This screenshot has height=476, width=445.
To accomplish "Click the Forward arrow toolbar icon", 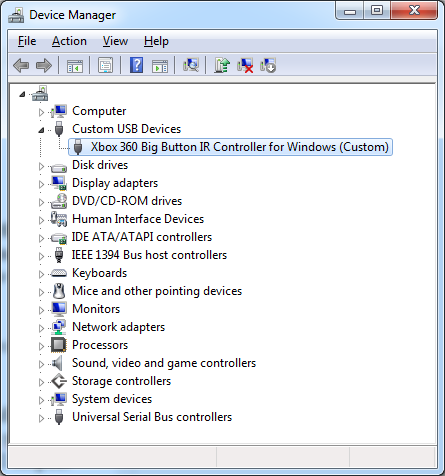I will tap(44, 65).
